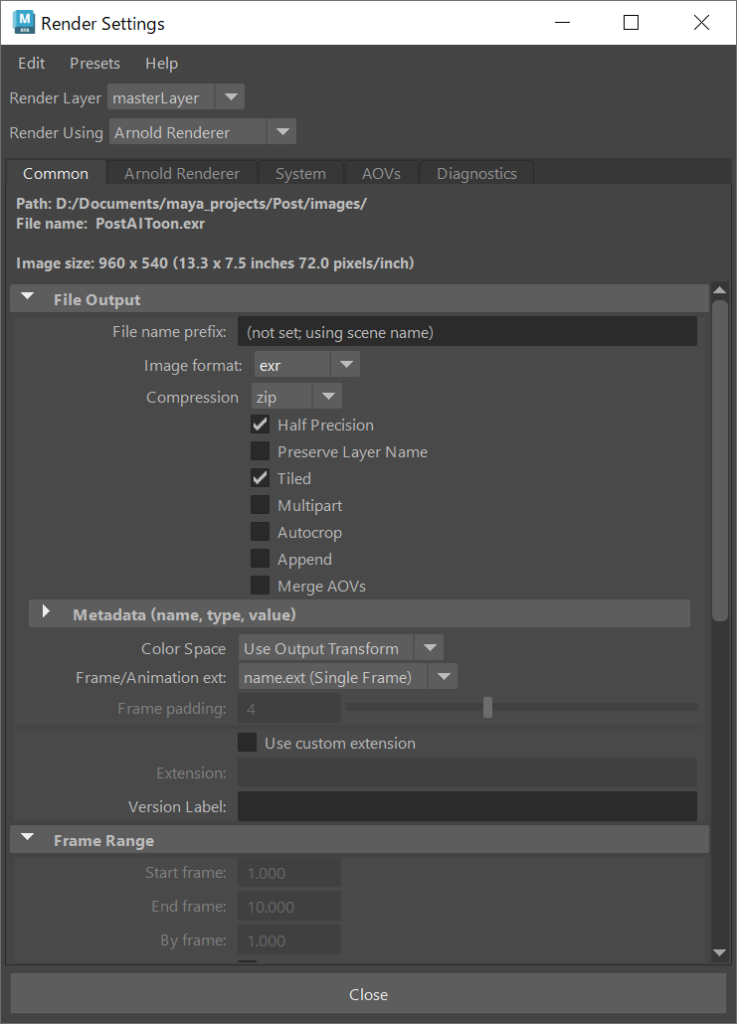Click the scrollbar up arrow
This screenshot has height=1024, width=737.
click(x=719, y=290)
